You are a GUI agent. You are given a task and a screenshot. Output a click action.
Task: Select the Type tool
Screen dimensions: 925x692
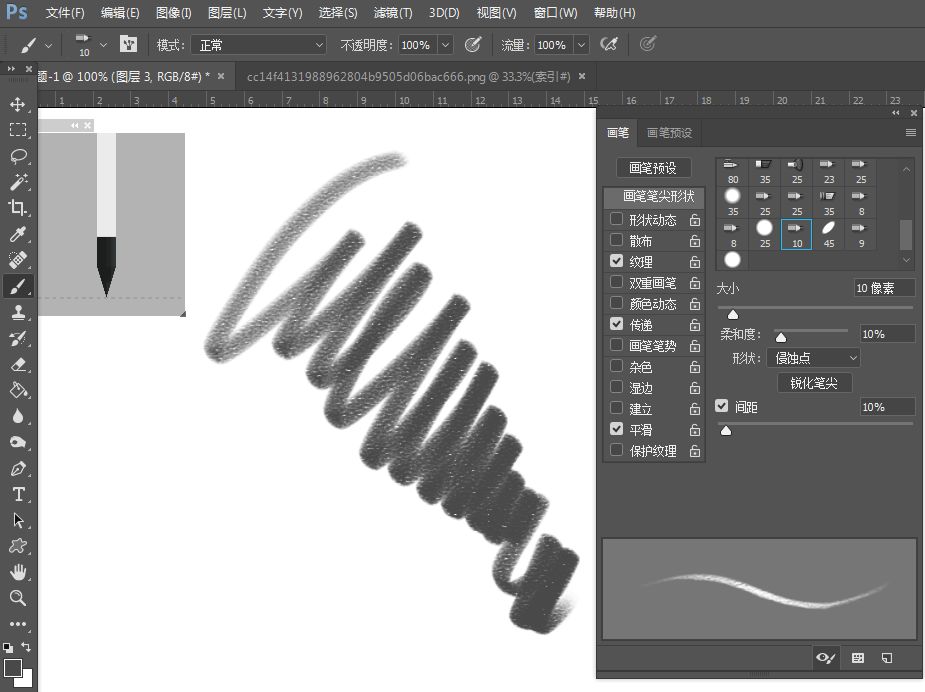tap(18, 494)
